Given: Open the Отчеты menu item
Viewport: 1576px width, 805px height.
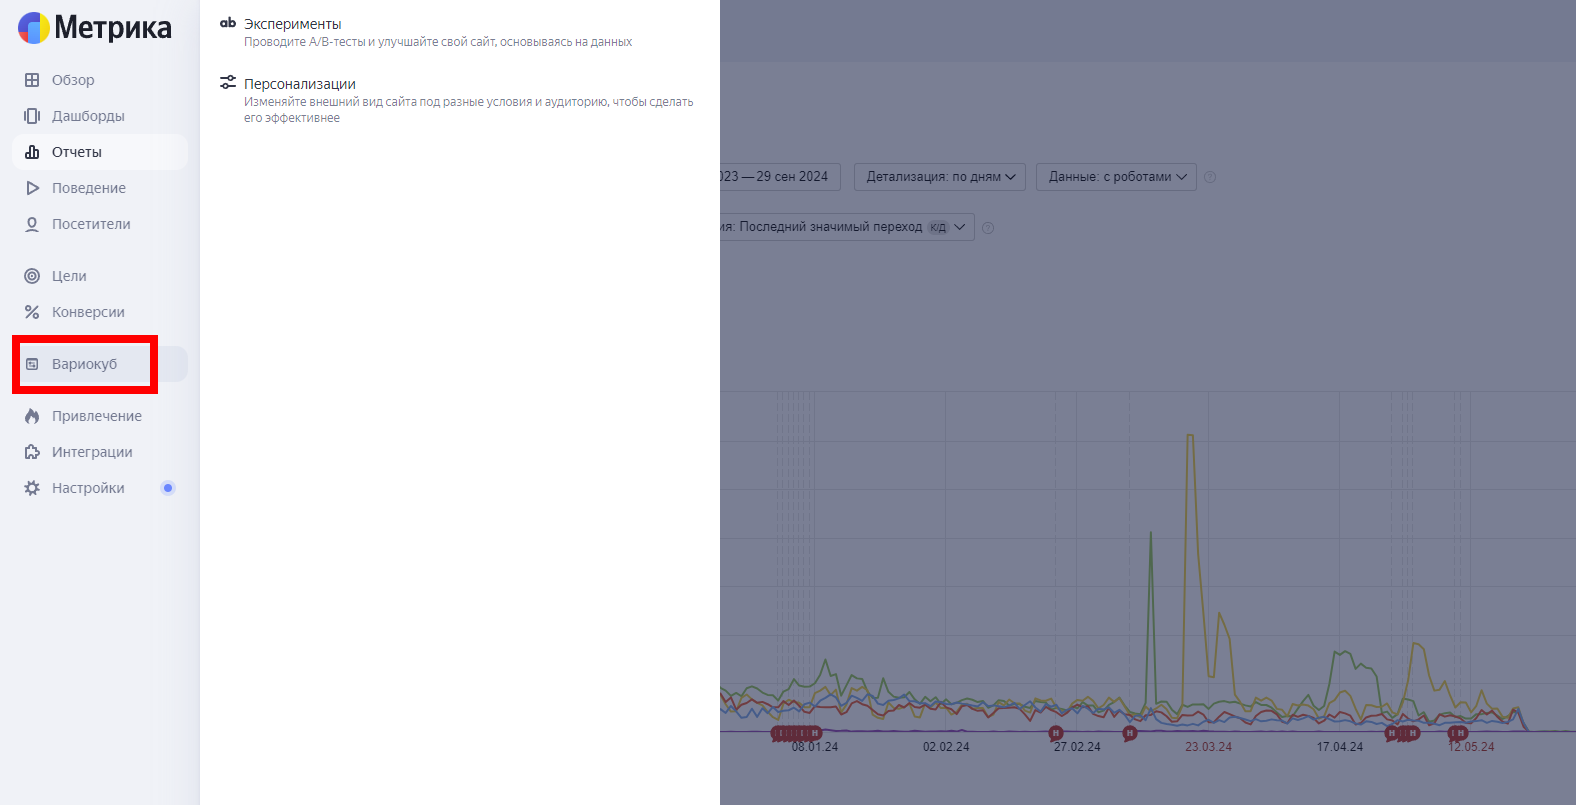Looking at the screenshot, I should [x=77, y=152].
